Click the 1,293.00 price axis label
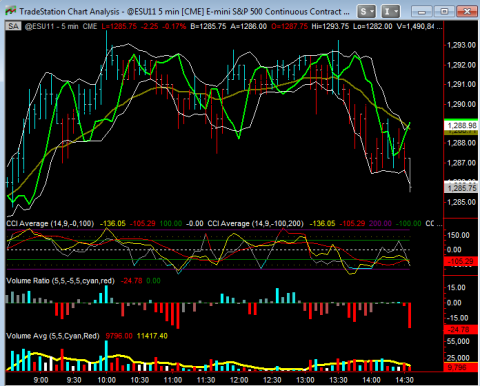The height and width of the screenshot is (386, 480). (461, 45)
